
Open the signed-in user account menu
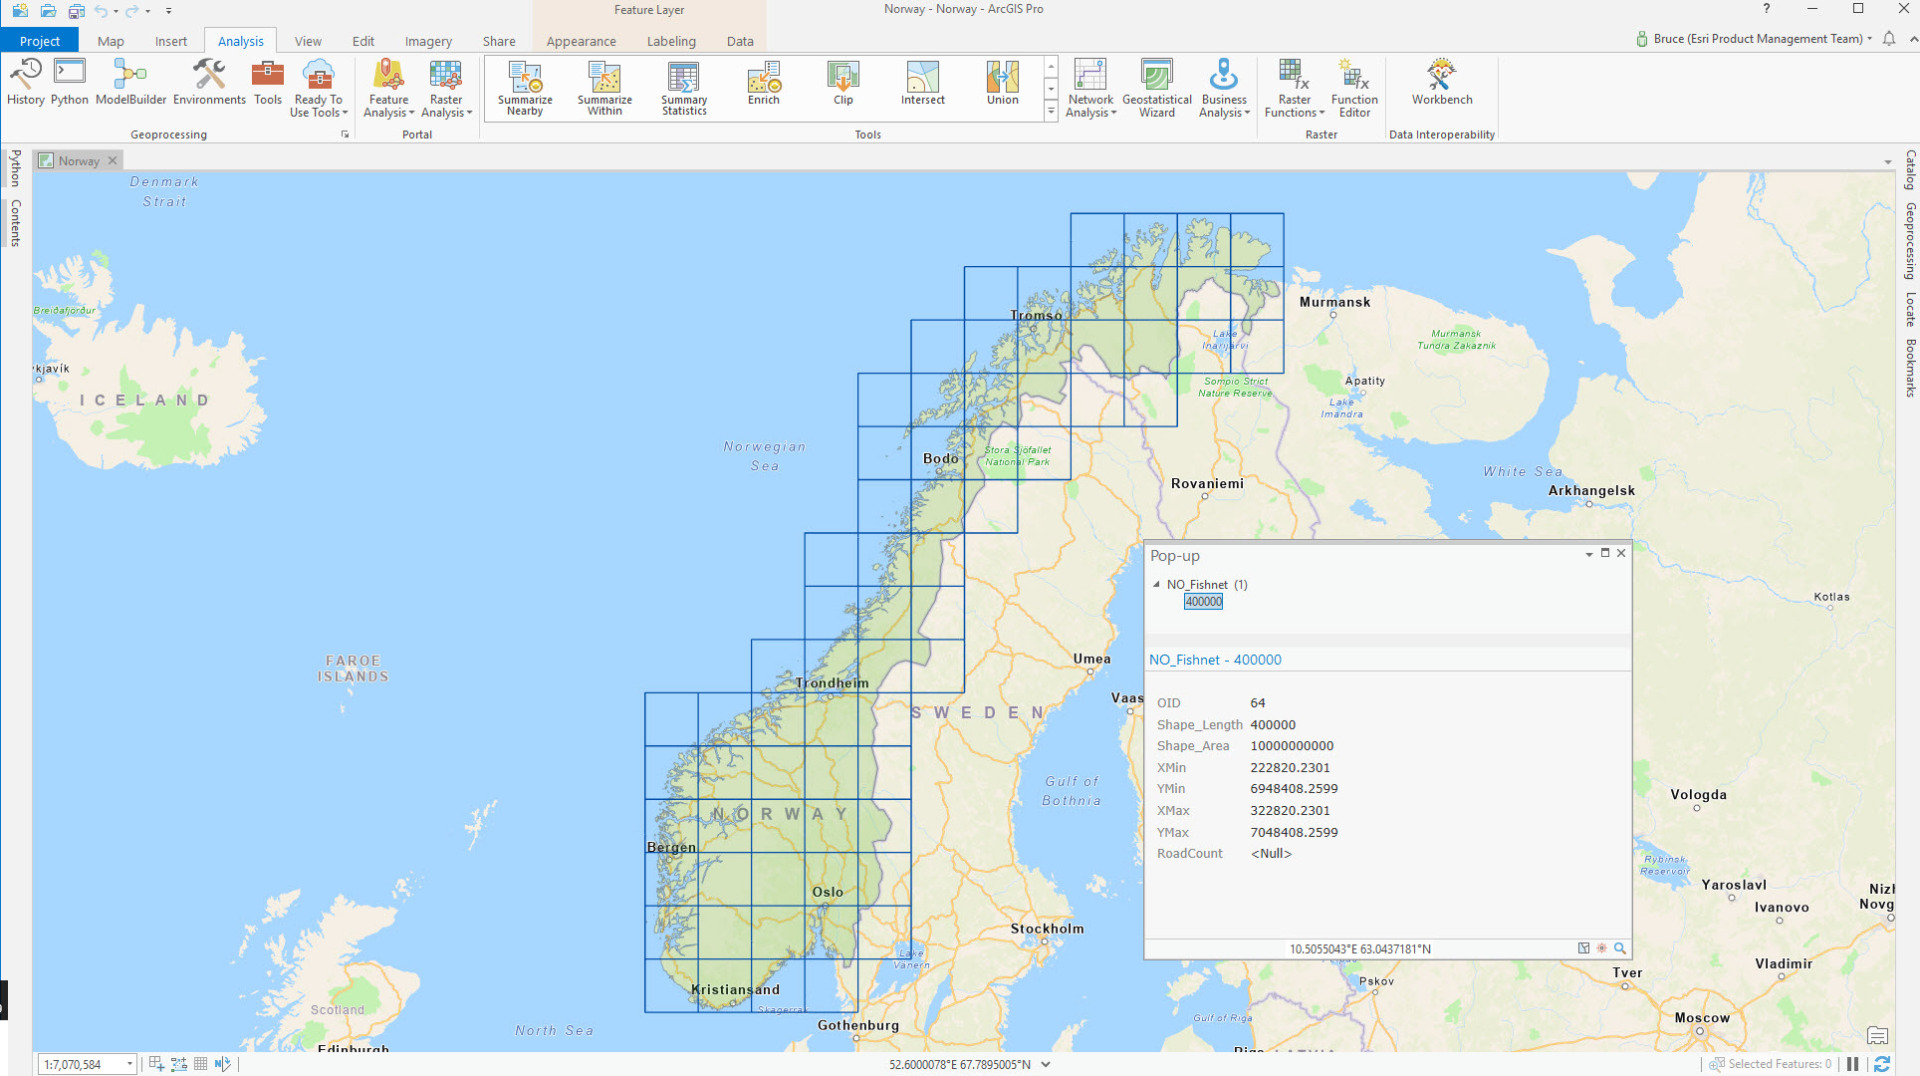pyautogui.click(x=1755, y=39)
